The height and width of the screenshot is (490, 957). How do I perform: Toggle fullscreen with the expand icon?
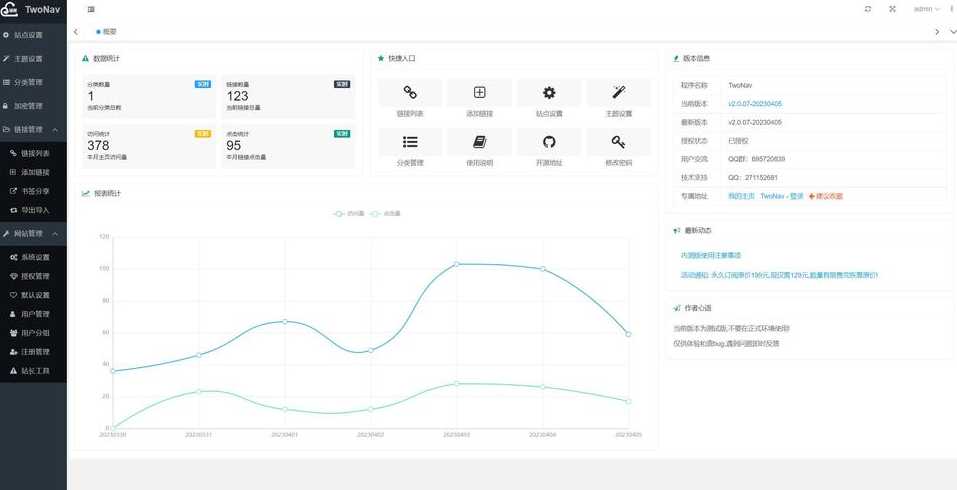[x=892, y=9]
